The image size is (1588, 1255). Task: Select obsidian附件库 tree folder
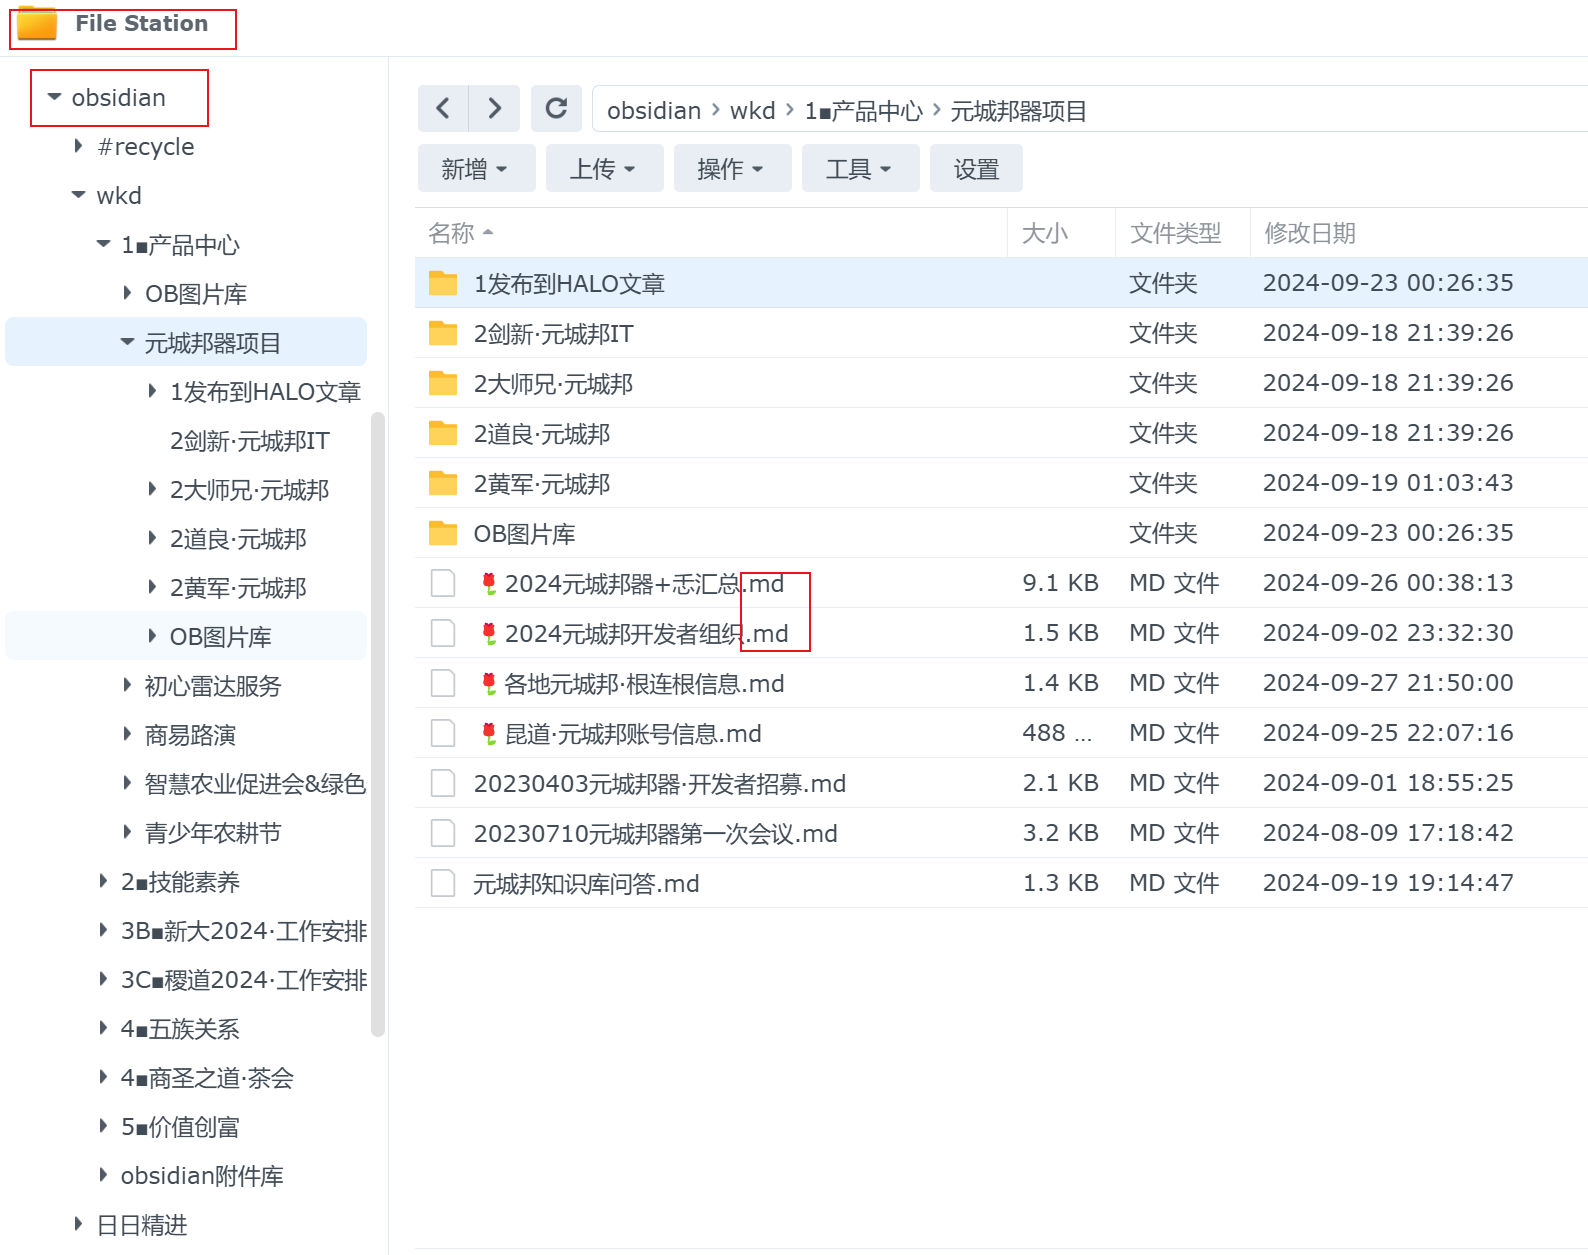click(x=202, y=1176)
